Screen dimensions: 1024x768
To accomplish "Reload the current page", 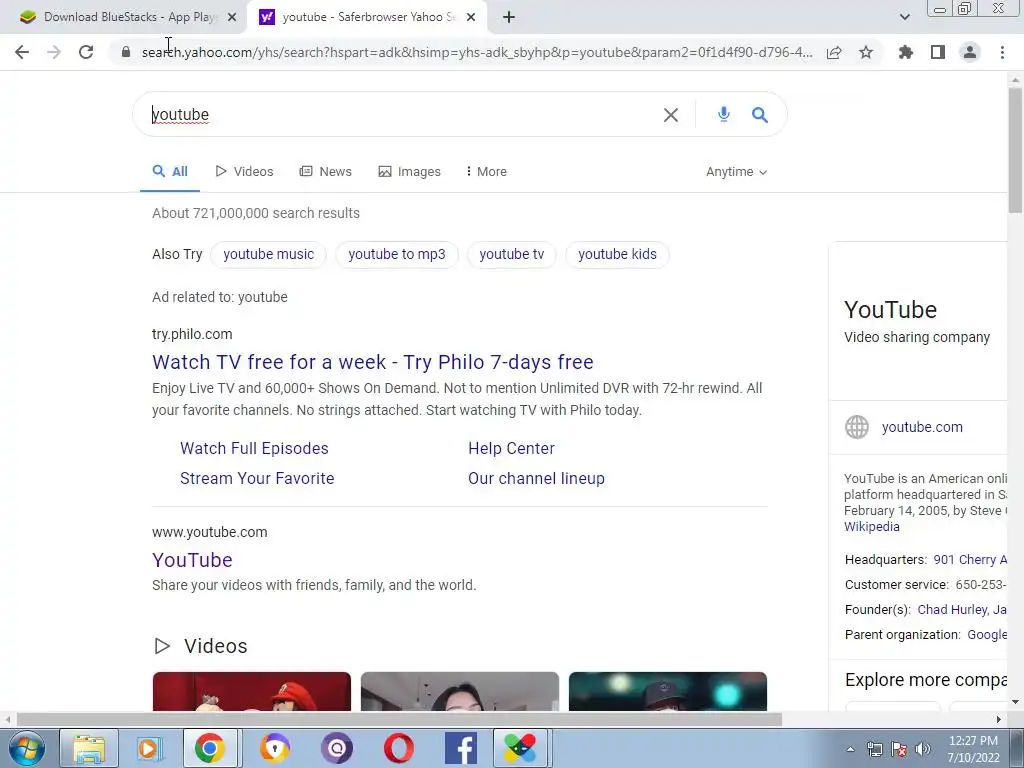I will pos(86,52).
